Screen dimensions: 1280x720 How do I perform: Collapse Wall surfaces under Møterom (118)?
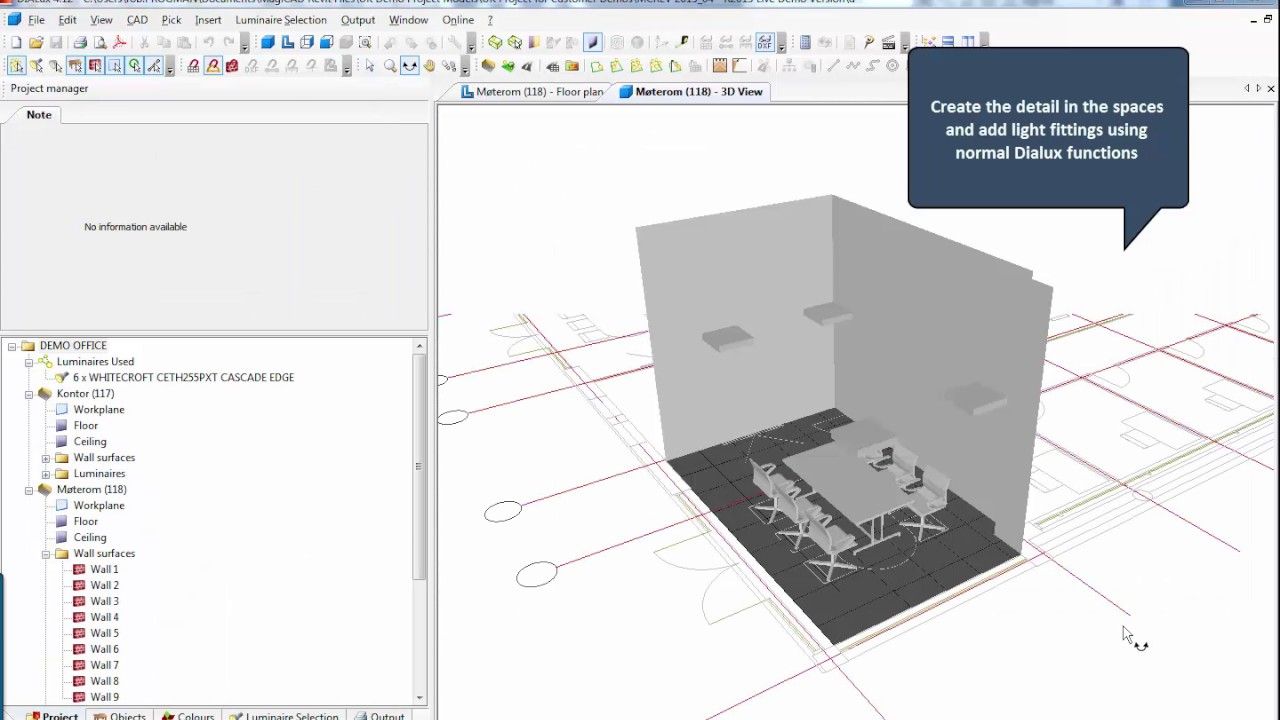point(46,554)
